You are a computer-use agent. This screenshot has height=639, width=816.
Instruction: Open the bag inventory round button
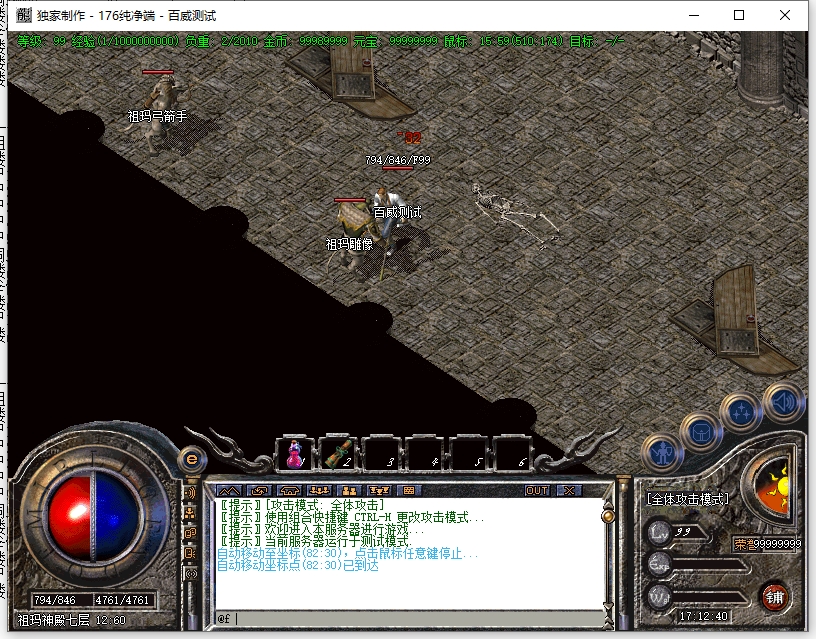[700, 432]
